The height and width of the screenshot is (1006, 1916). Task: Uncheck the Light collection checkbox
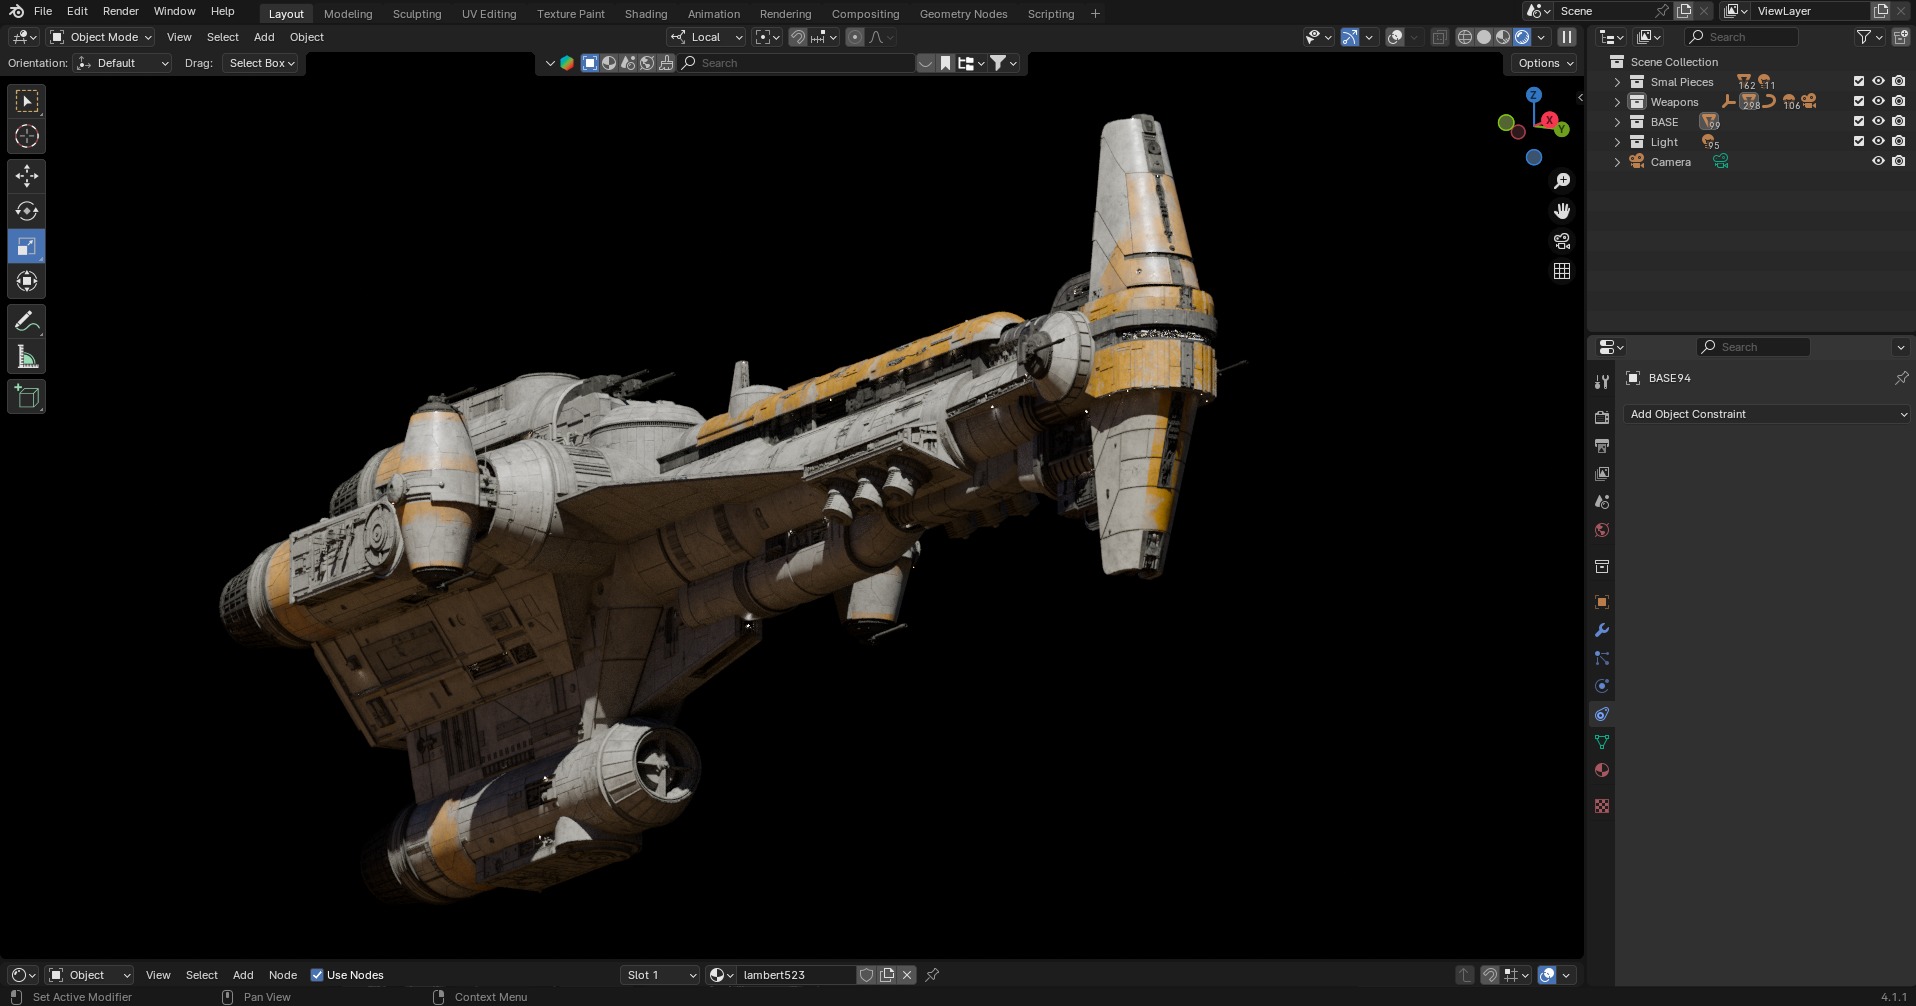point(1859,142)
